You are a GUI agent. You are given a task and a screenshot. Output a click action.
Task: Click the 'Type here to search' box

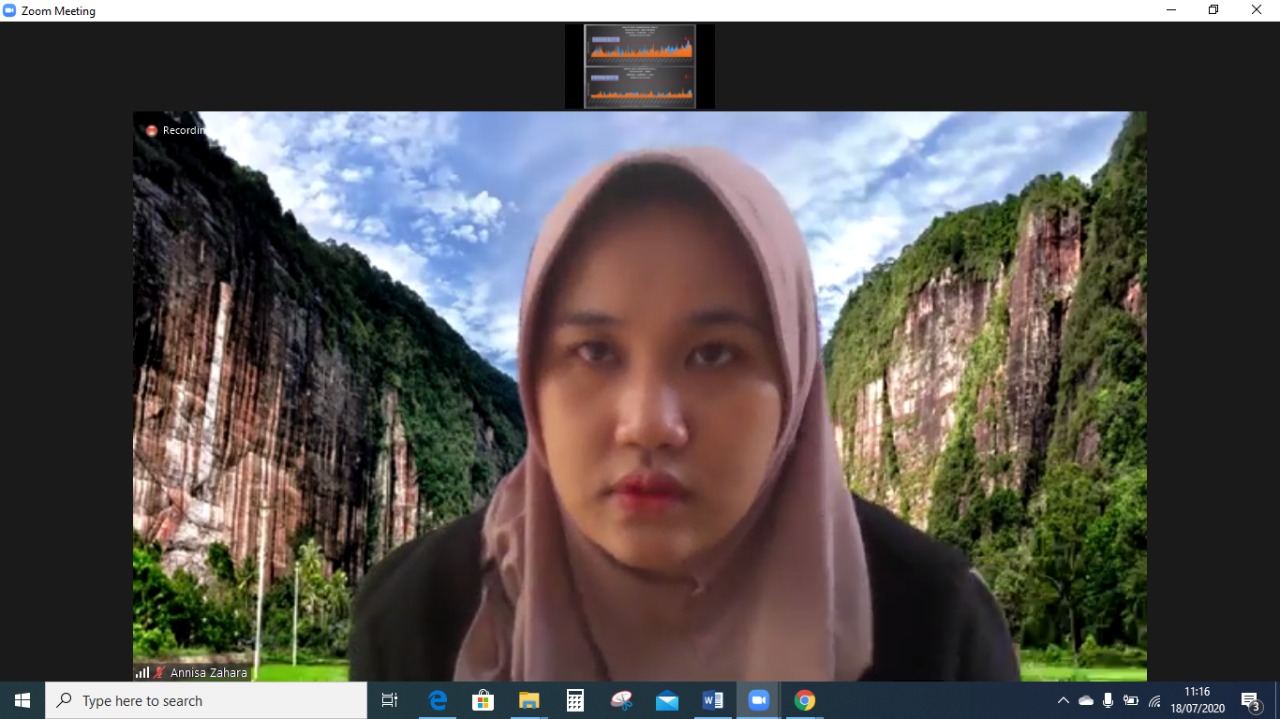[206, 701]
